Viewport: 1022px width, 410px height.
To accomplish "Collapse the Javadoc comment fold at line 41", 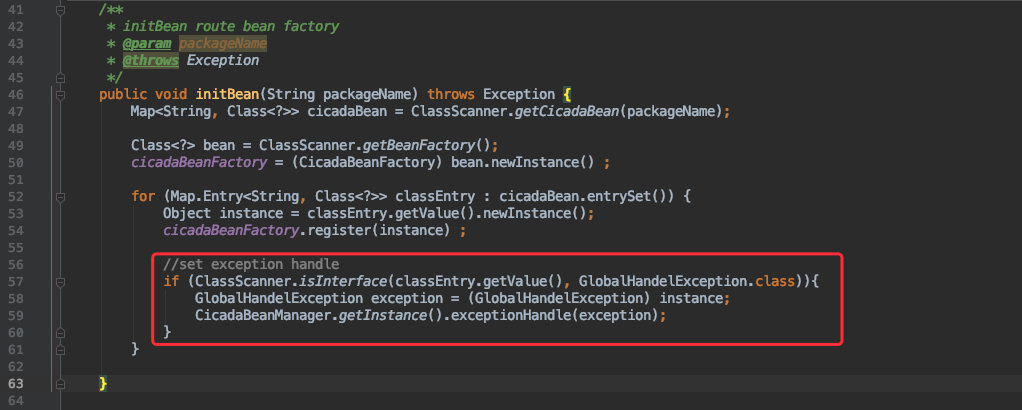I will [x=61, y=11].
